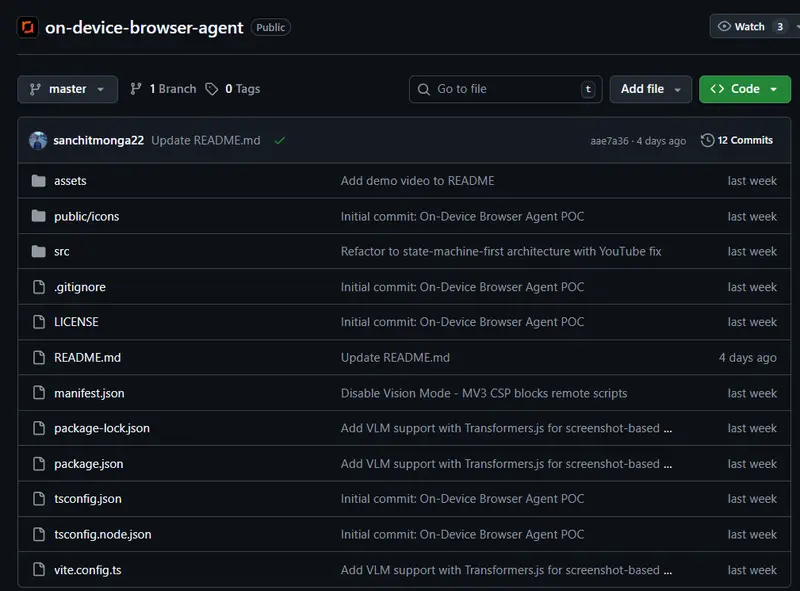
Task: Click the green checkmark on the latest commit
Action: click(x=278, y=141)
